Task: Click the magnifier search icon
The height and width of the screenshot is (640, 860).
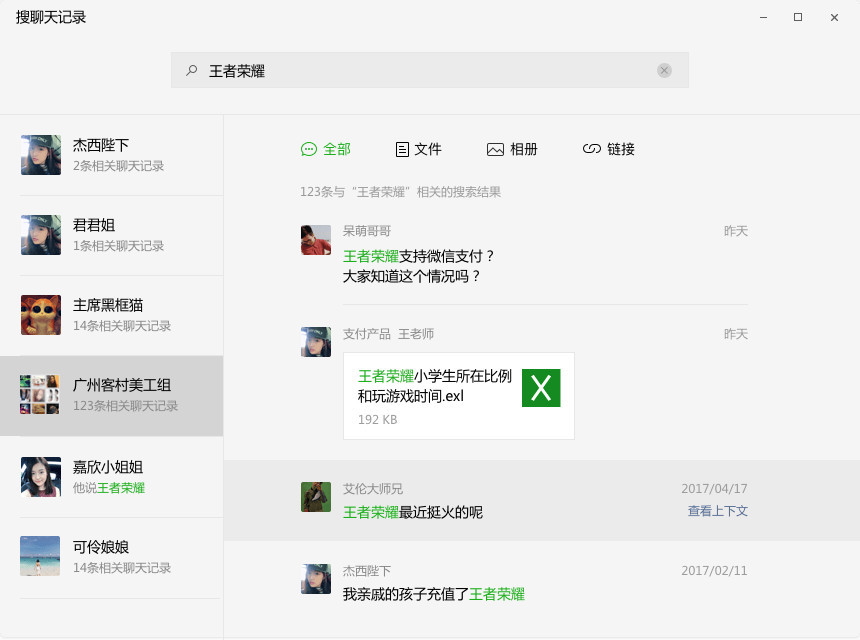Action: tap(192, 70)
